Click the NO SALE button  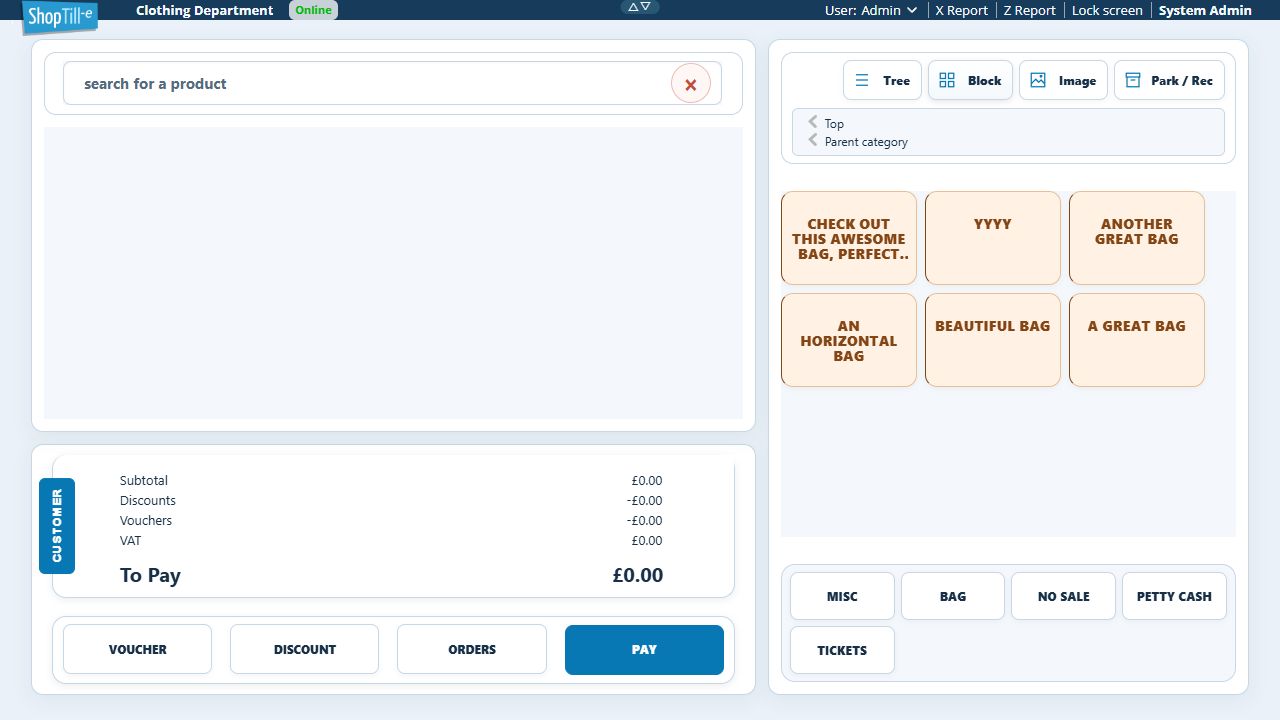(x=1063, y=596)
